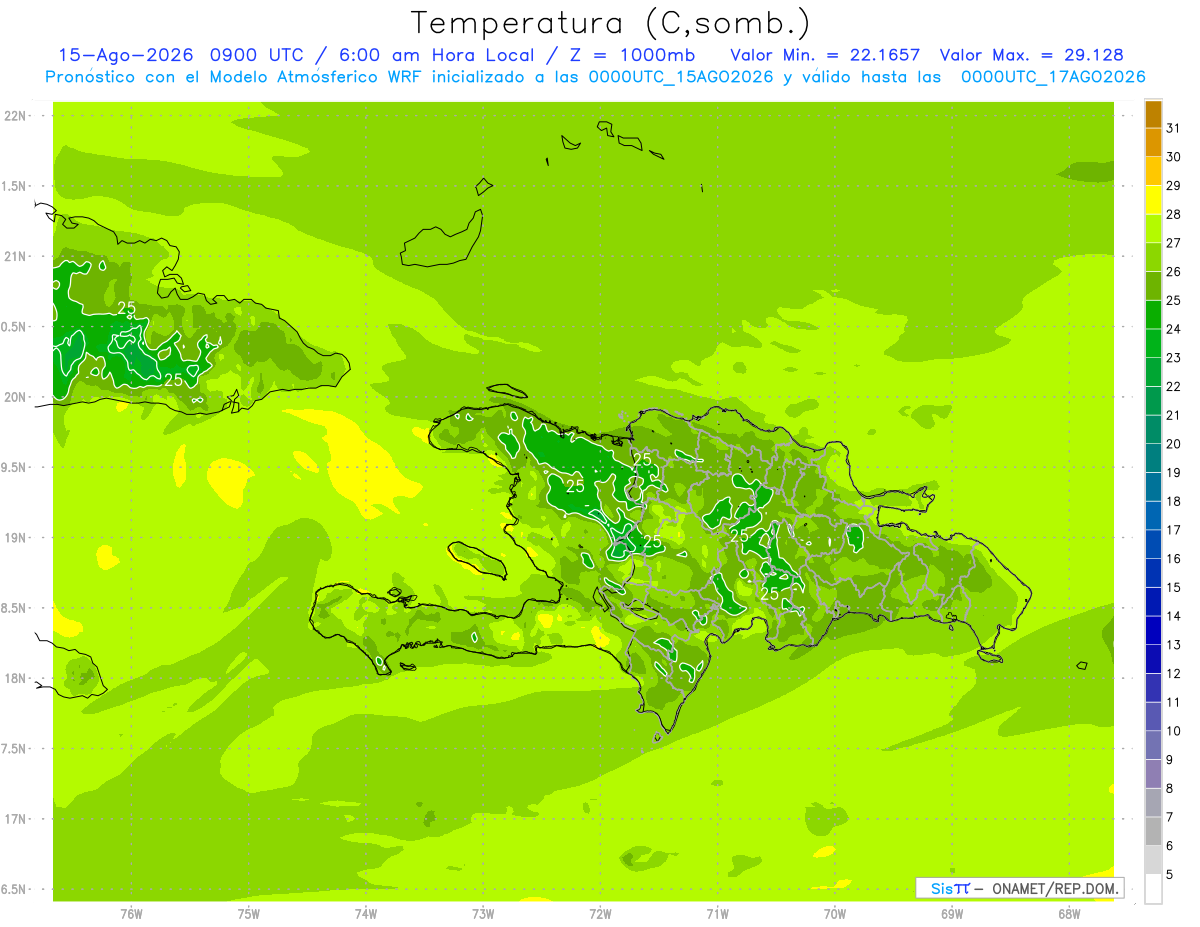Click legend value 21
The height and width of the screenshot is (927, 1200).
1173,415
